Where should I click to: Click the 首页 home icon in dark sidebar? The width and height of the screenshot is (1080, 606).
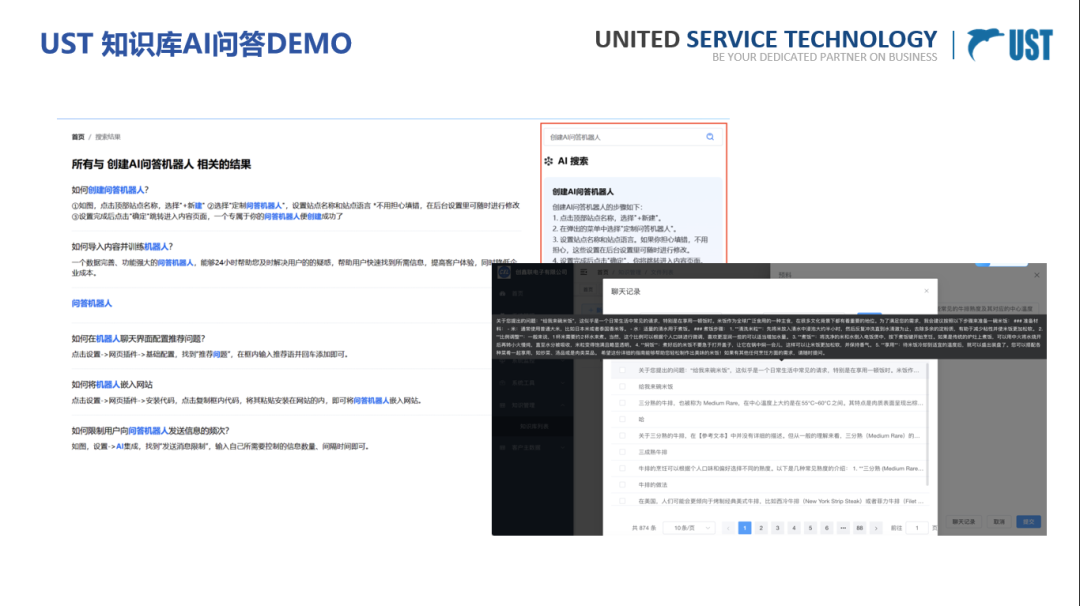click(503, 293)
